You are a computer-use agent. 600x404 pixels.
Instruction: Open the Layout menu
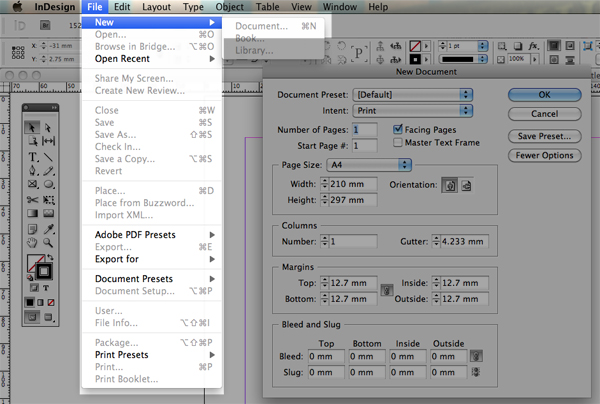(x=157, y=7)
